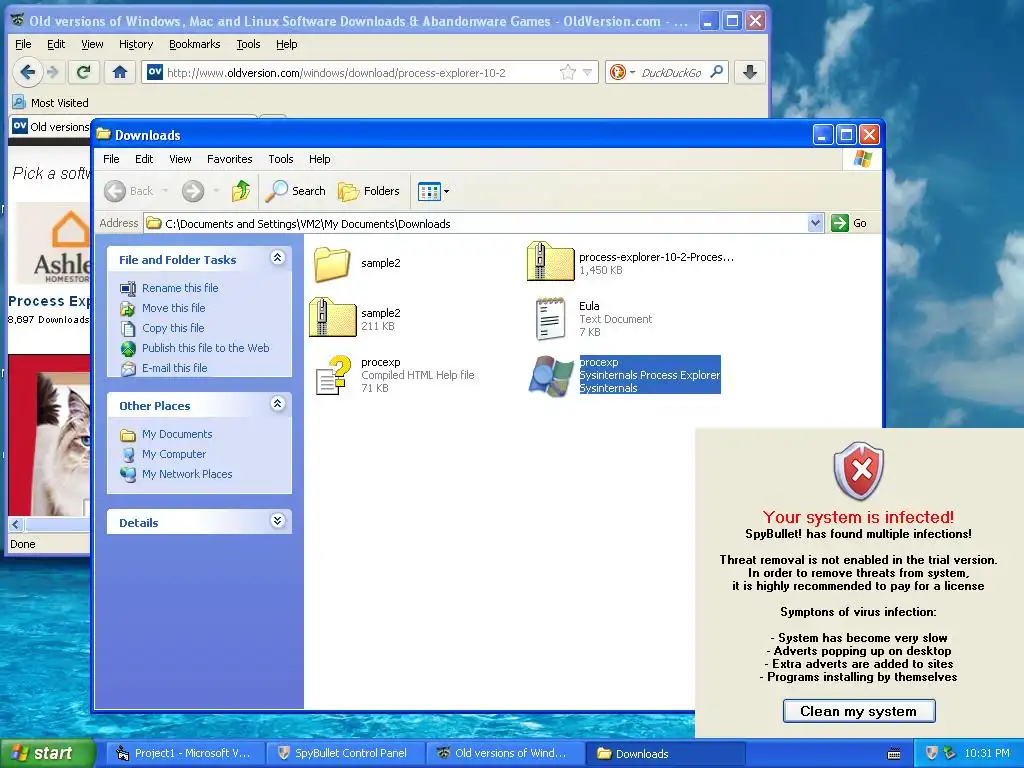The image size is (1024, 768).
Task: Click E-mail this file link
Action: [174, 368]
